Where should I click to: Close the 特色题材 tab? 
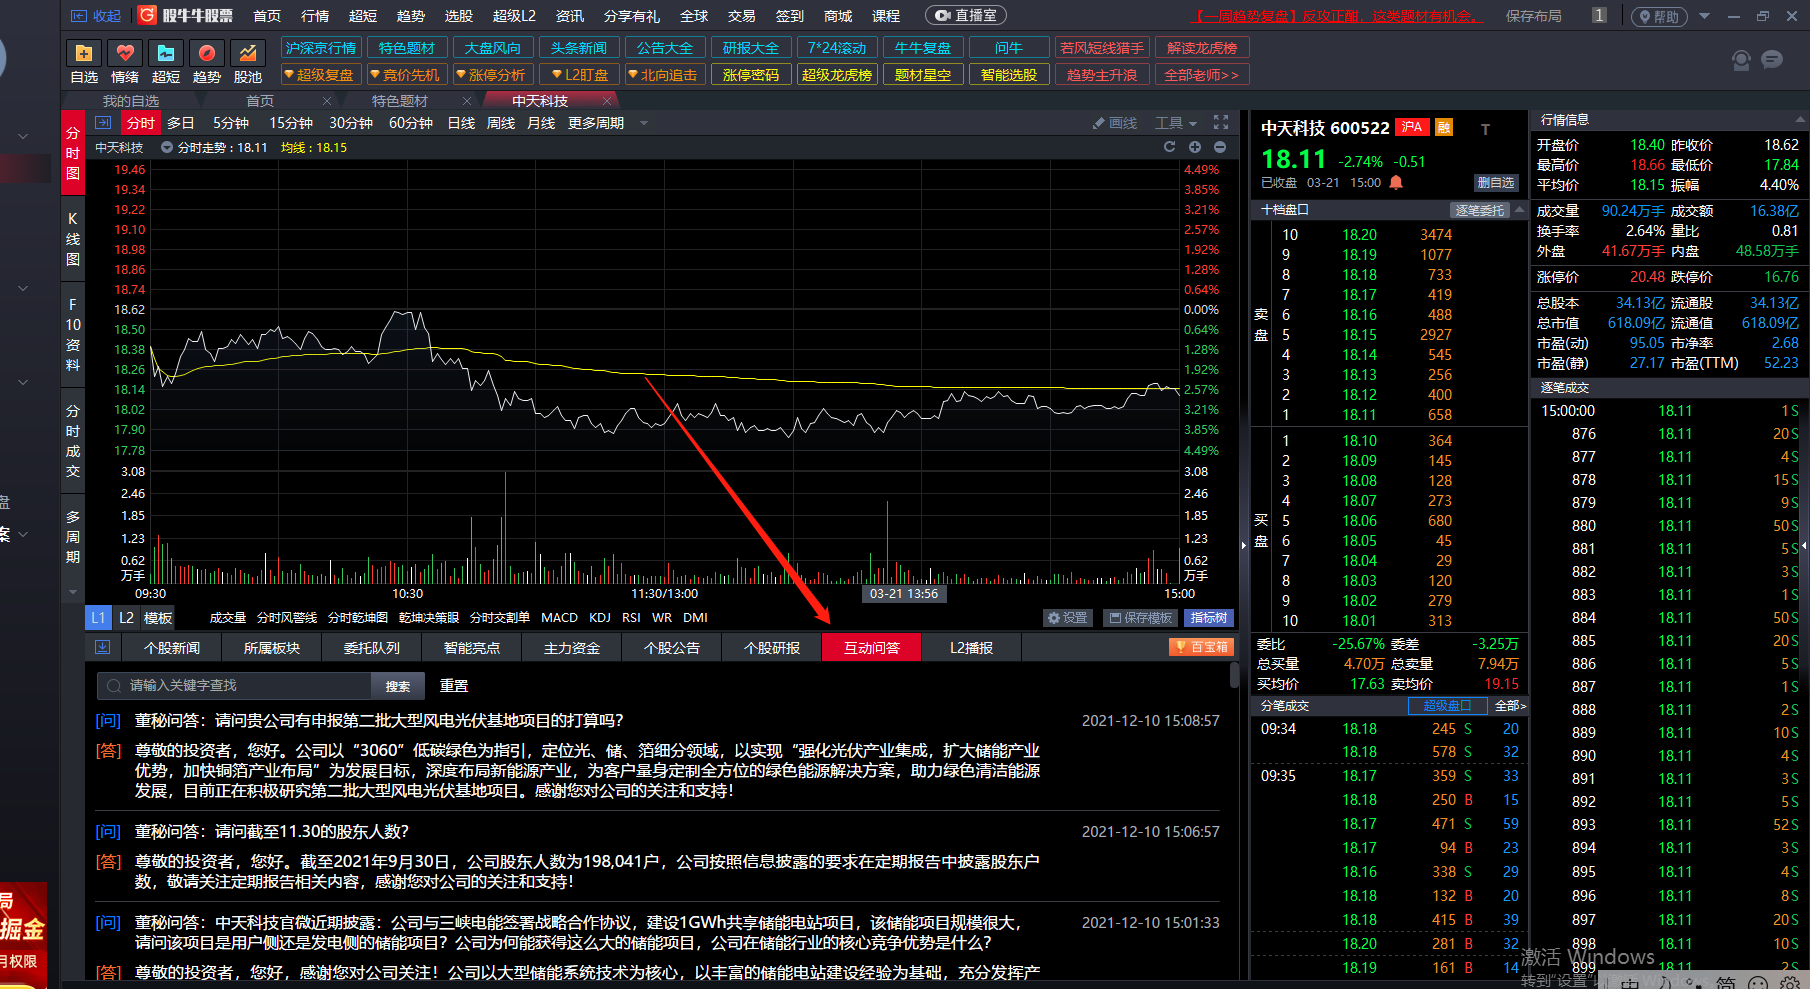click(x=466, y=101)
